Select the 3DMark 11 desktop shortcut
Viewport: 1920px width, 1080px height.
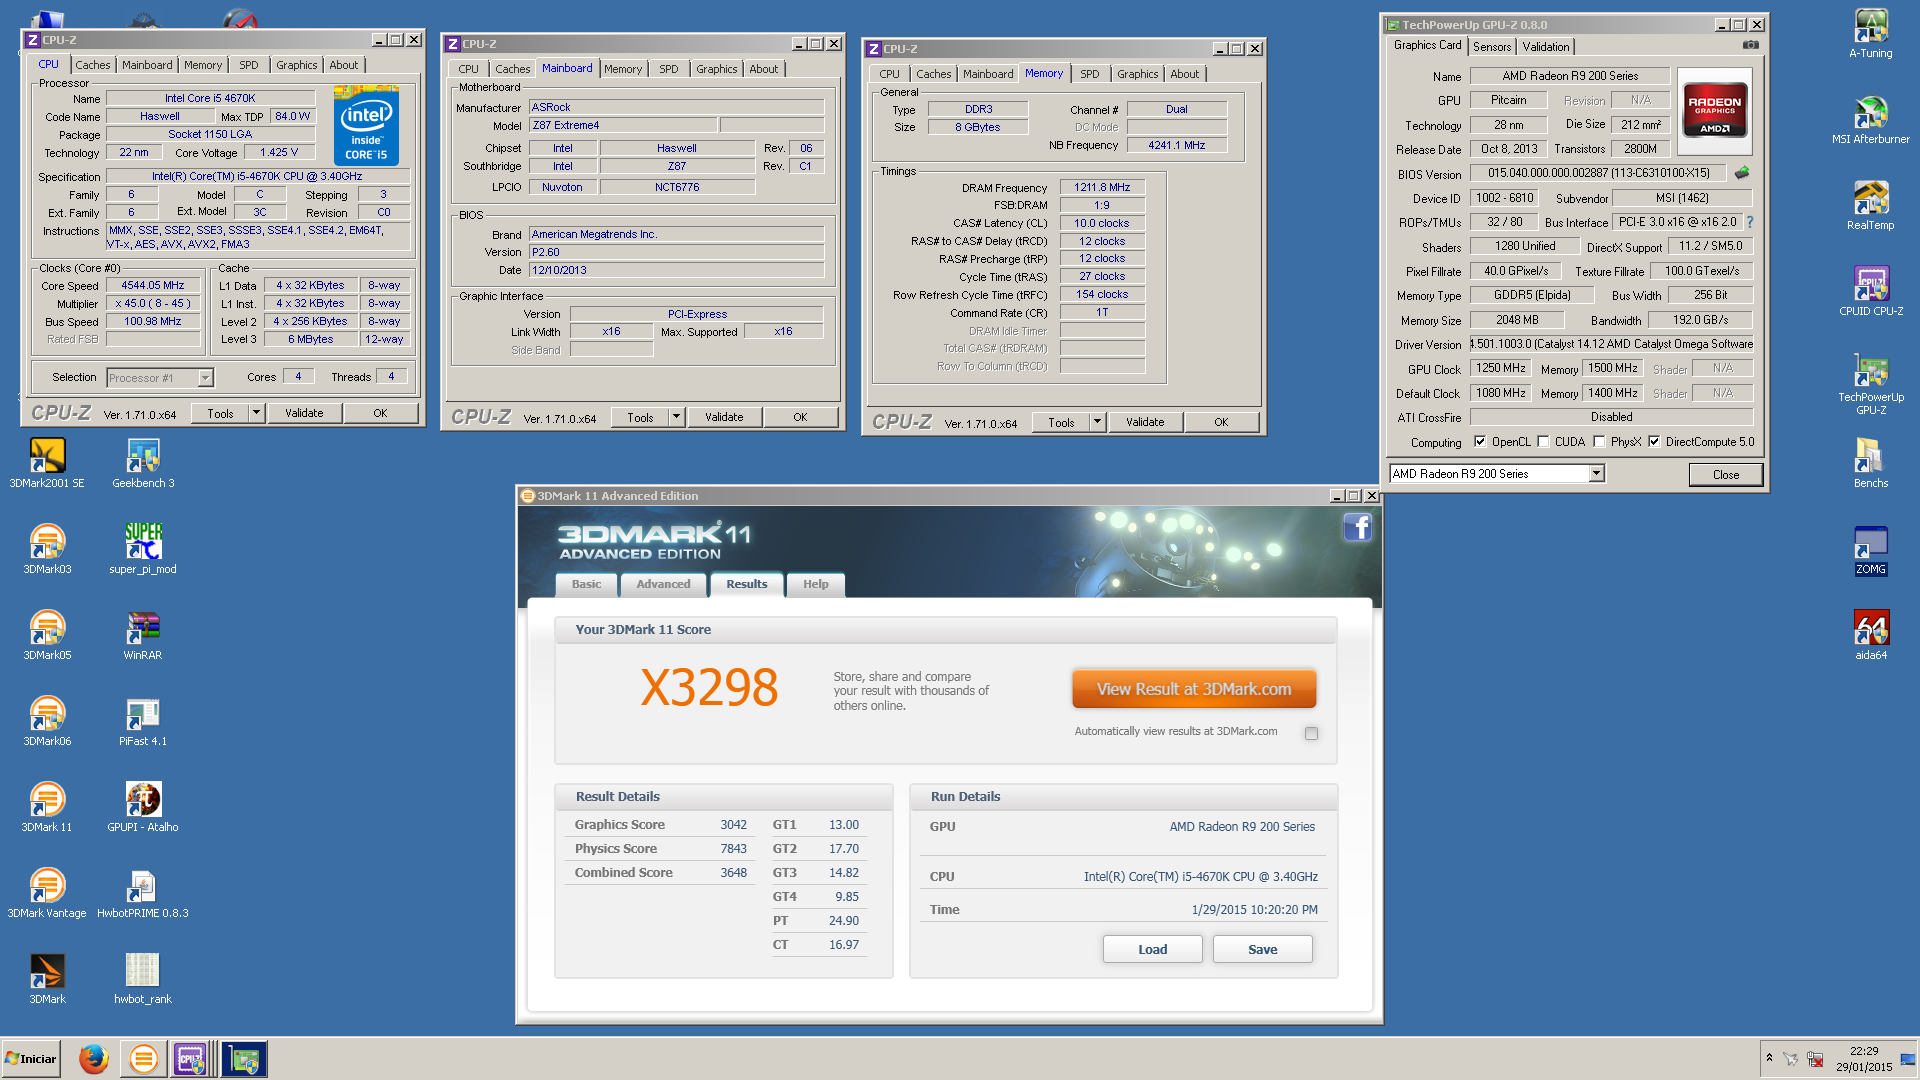click(47, 807)
